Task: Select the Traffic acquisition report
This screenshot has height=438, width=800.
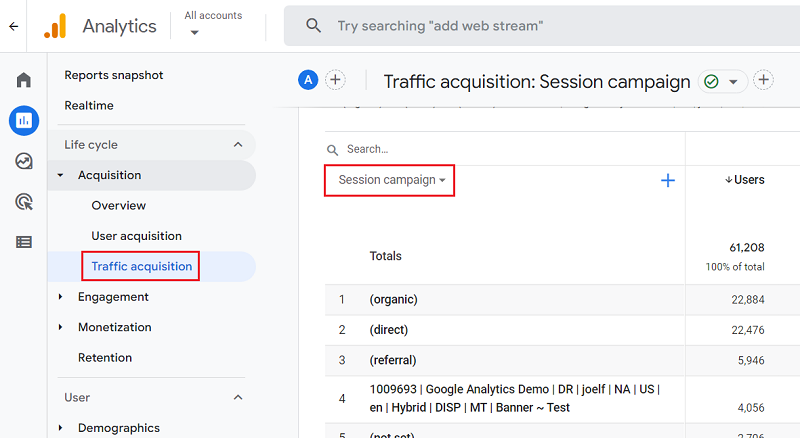Action: pyautogui.click(x=141, y=266)
